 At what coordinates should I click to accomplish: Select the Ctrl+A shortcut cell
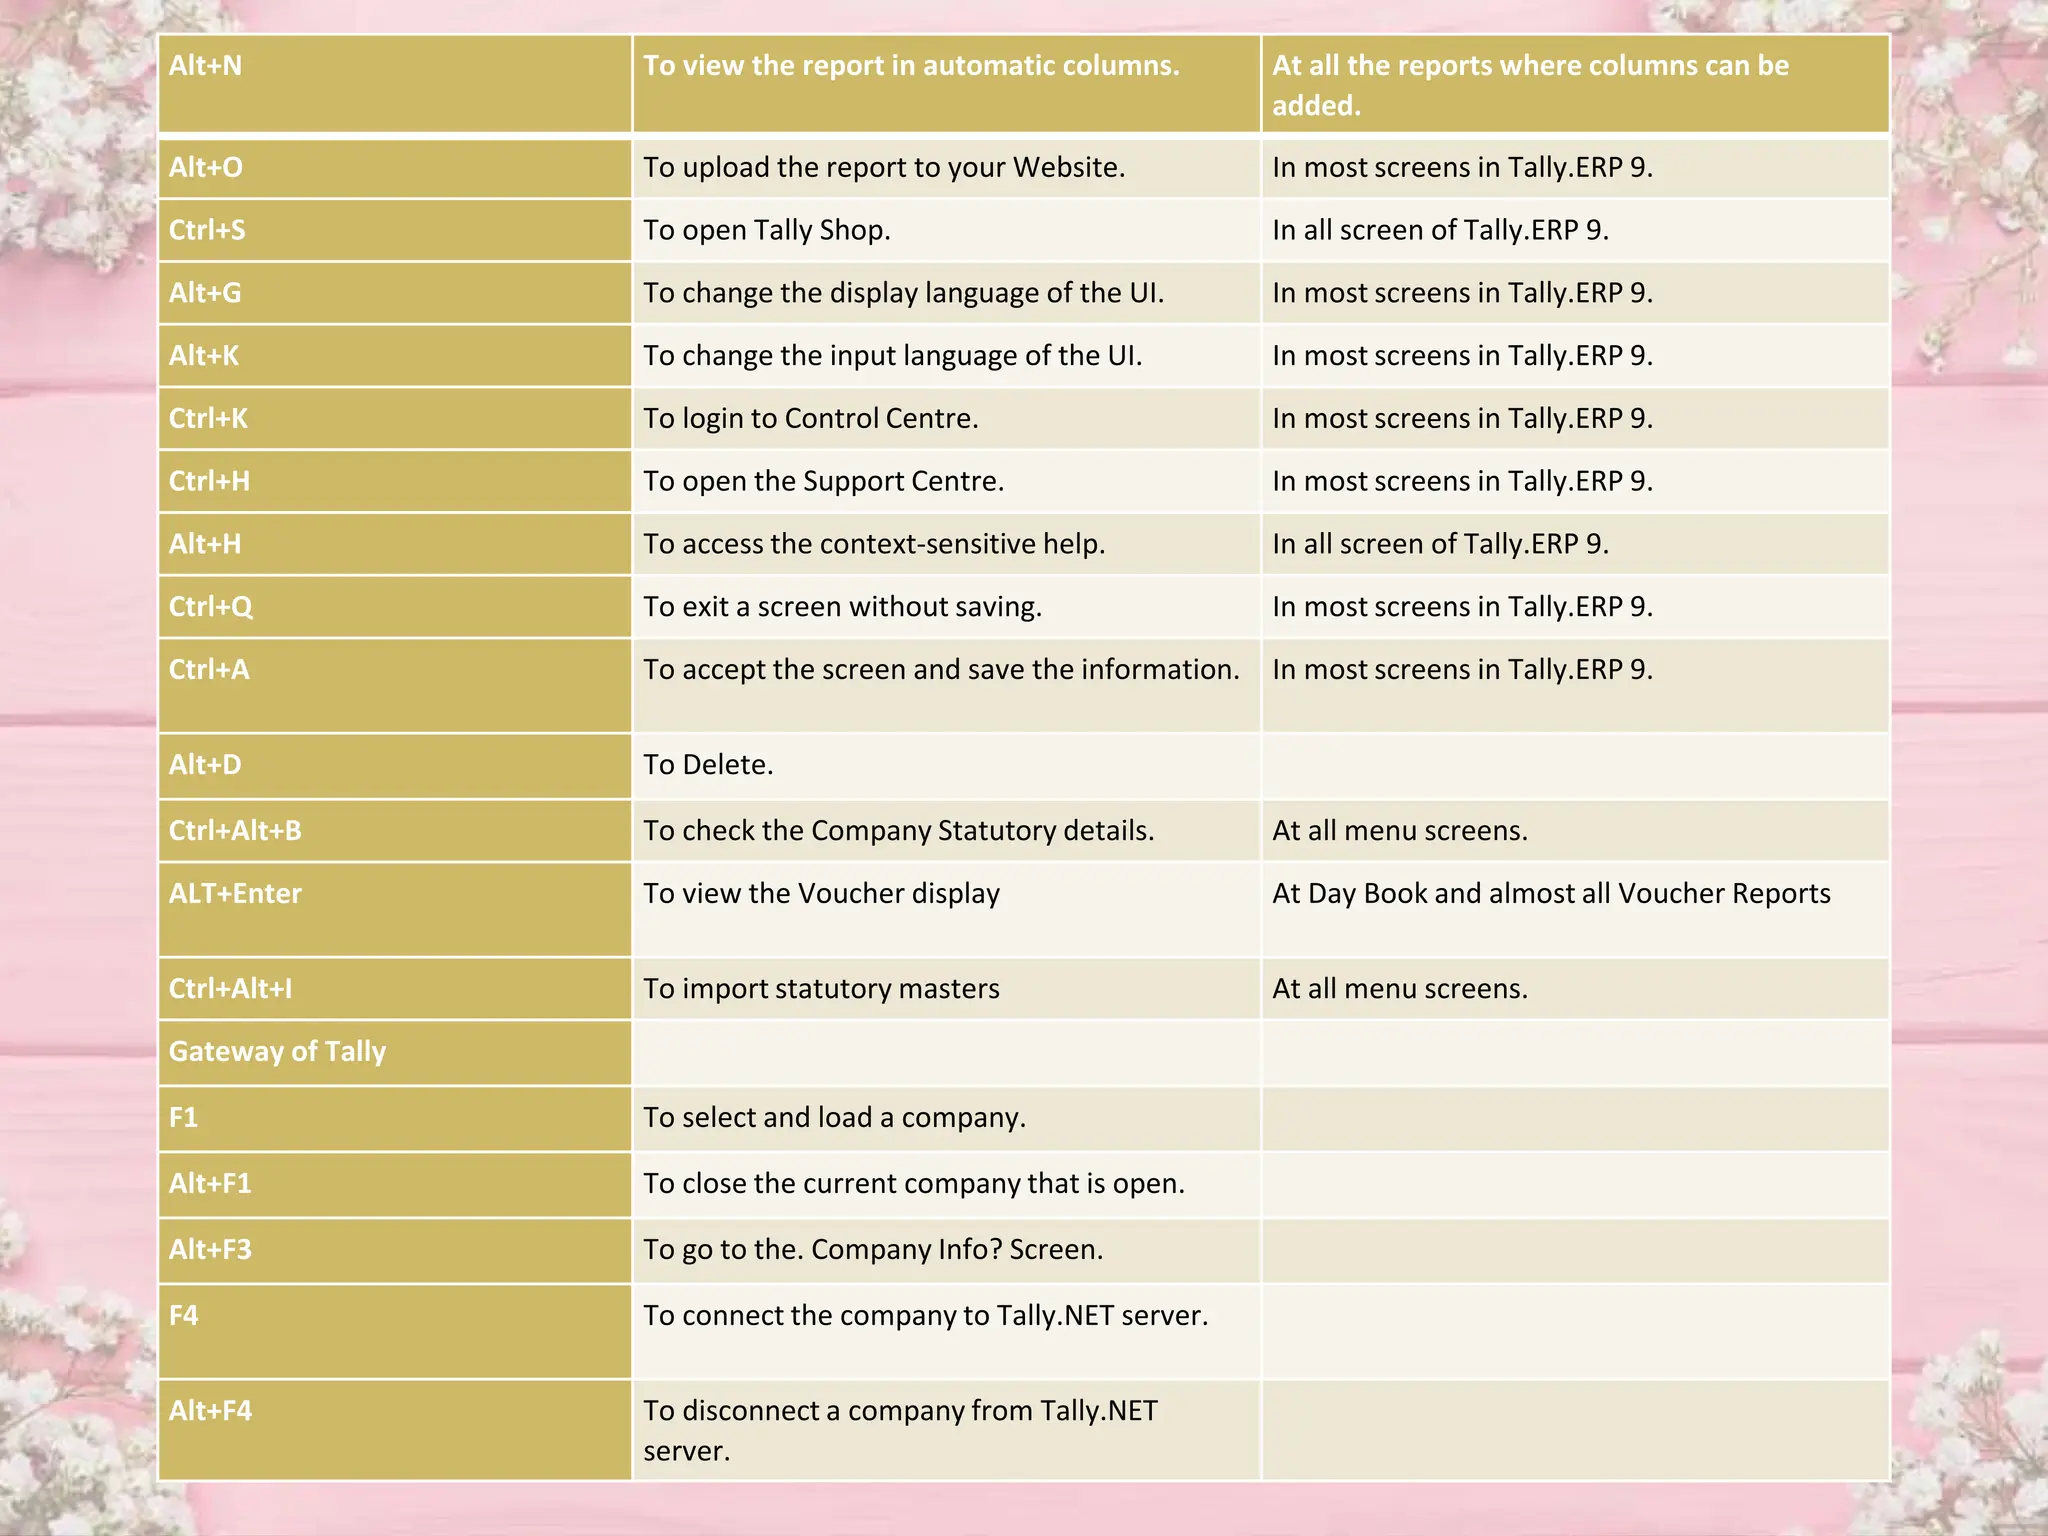click(x=395, y=686)
